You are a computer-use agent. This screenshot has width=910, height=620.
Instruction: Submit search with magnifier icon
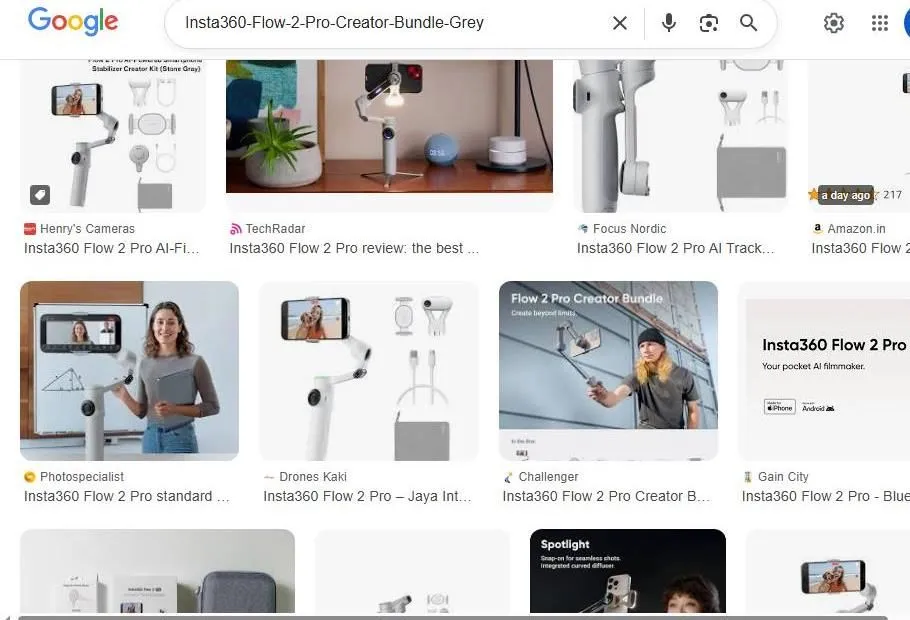749,23
